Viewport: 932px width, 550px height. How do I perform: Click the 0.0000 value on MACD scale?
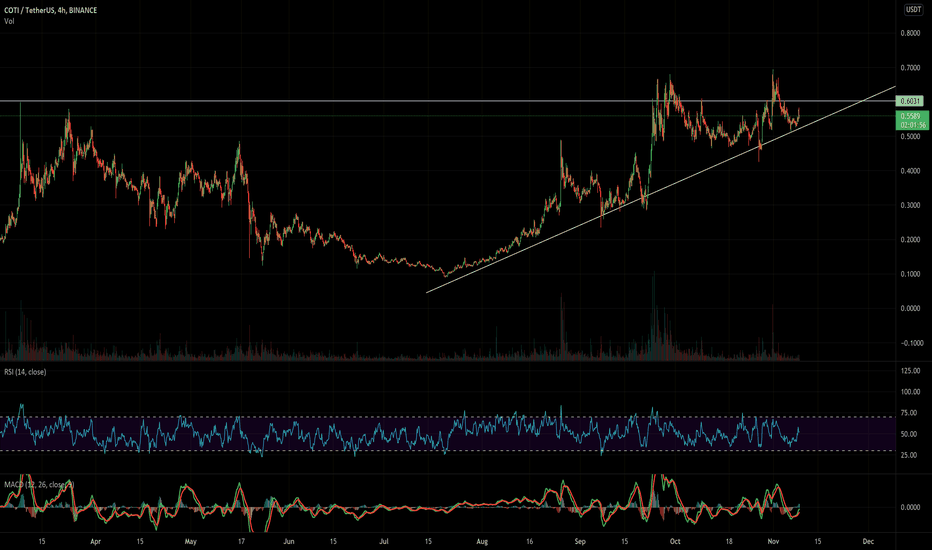[910, 507]
